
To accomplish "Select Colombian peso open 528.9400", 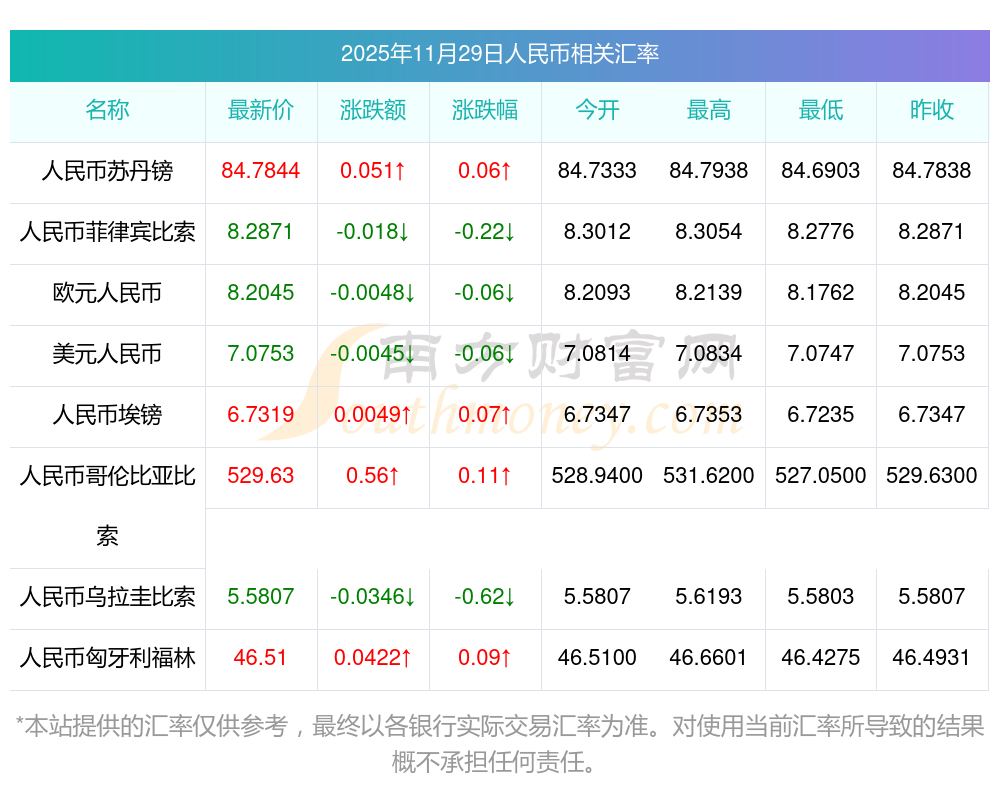I will coord(597,475).
